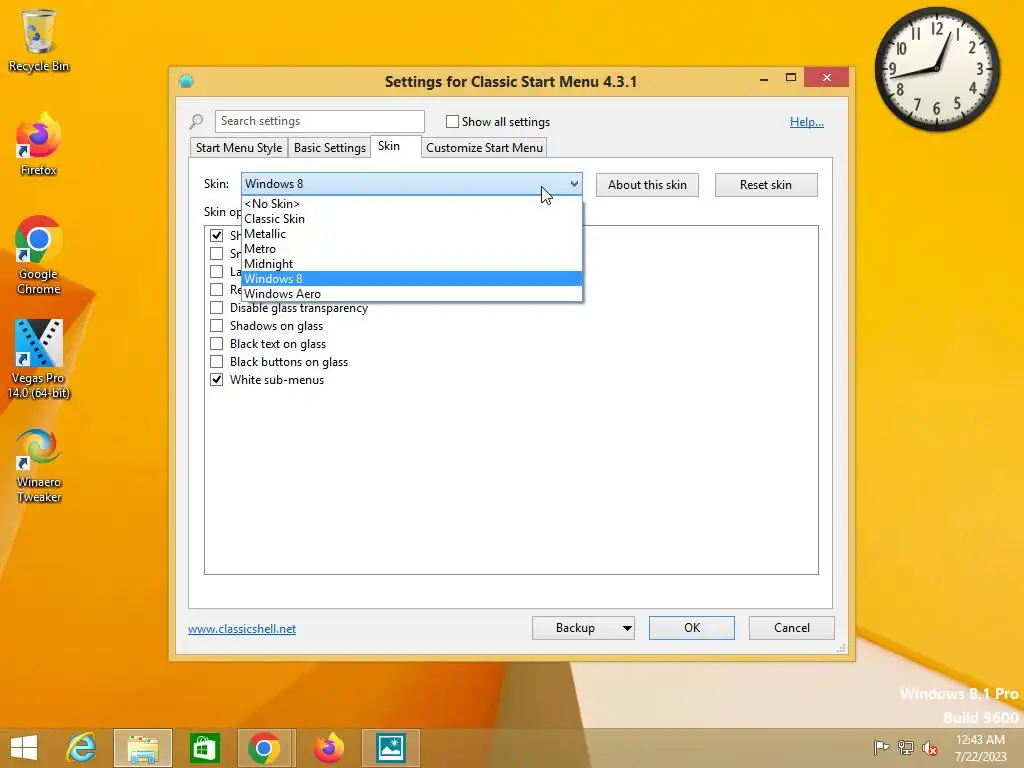The width and height of the screenshot is (1024, 768).
Task: Click the search magnifier icon
Action: point(196,121)
